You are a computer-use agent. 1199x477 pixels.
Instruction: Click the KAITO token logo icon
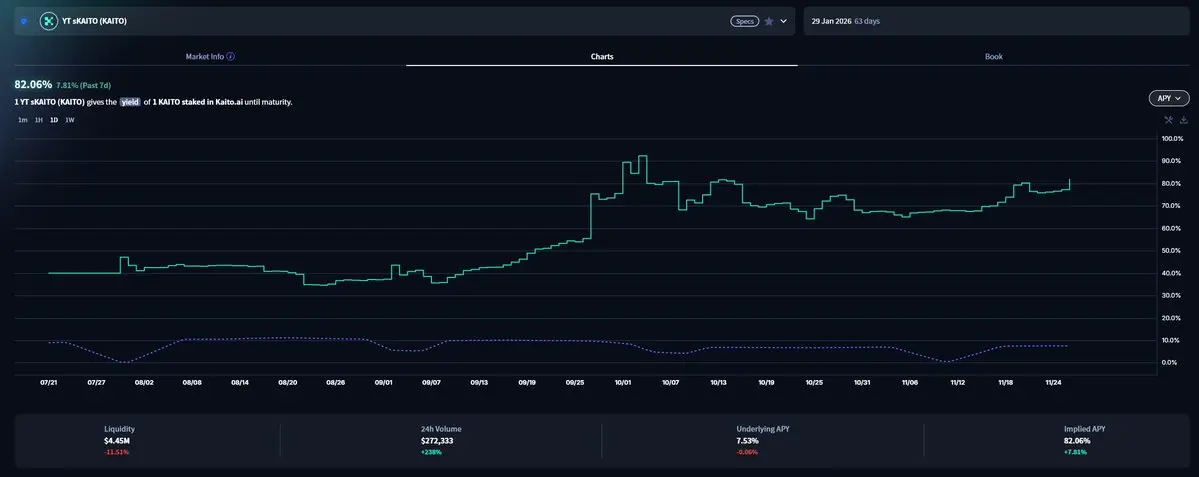(x=49, y=21)
